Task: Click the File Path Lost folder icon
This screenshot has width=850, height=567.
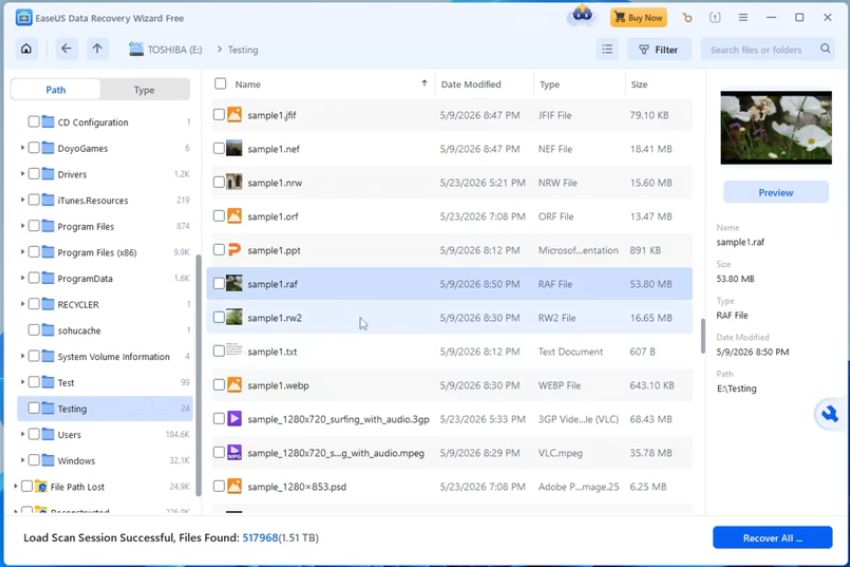Action: [41, 486]
